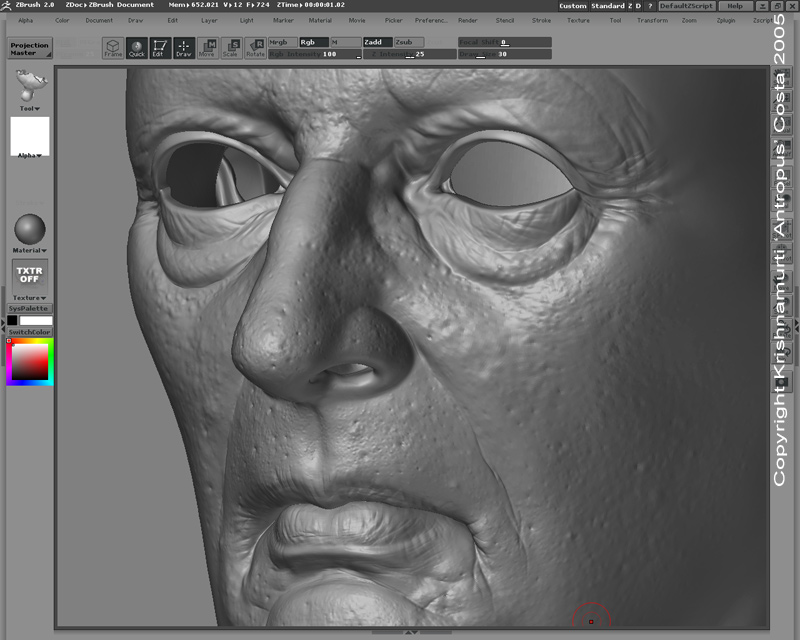This screenshot has width=800, height=640.
Task: Open the Preferences menu
Action: pyautogui.click(x=431, y=20)
